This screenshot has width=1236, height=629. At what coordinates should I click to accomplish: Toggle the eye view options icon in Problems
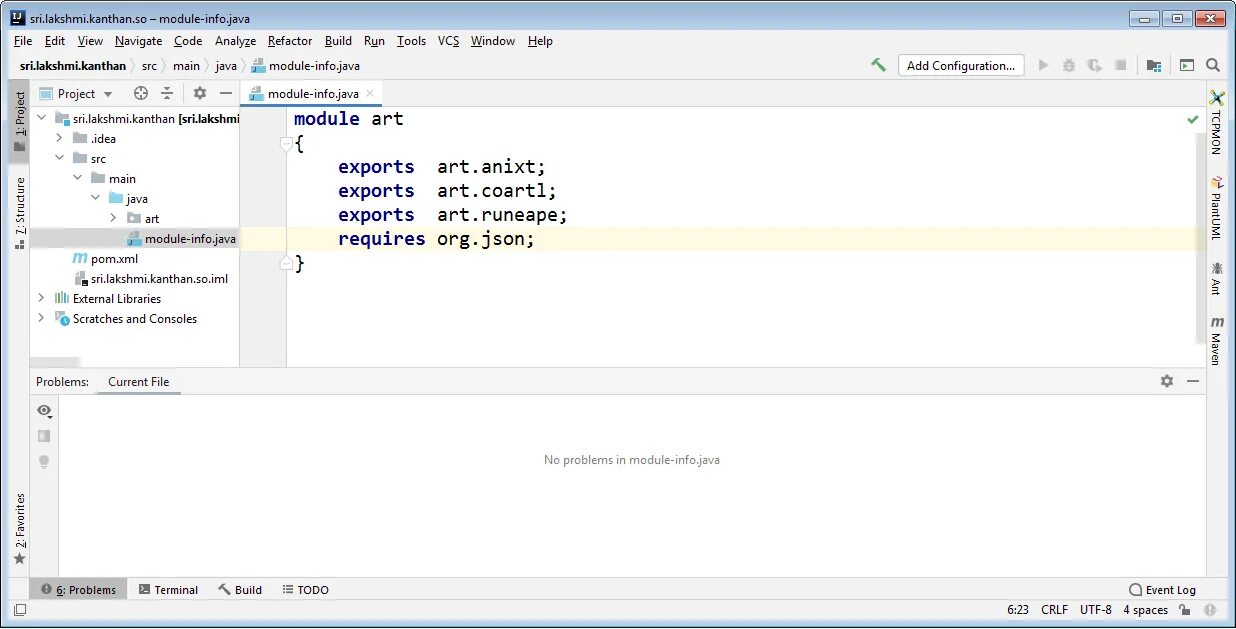pos(44,410)
